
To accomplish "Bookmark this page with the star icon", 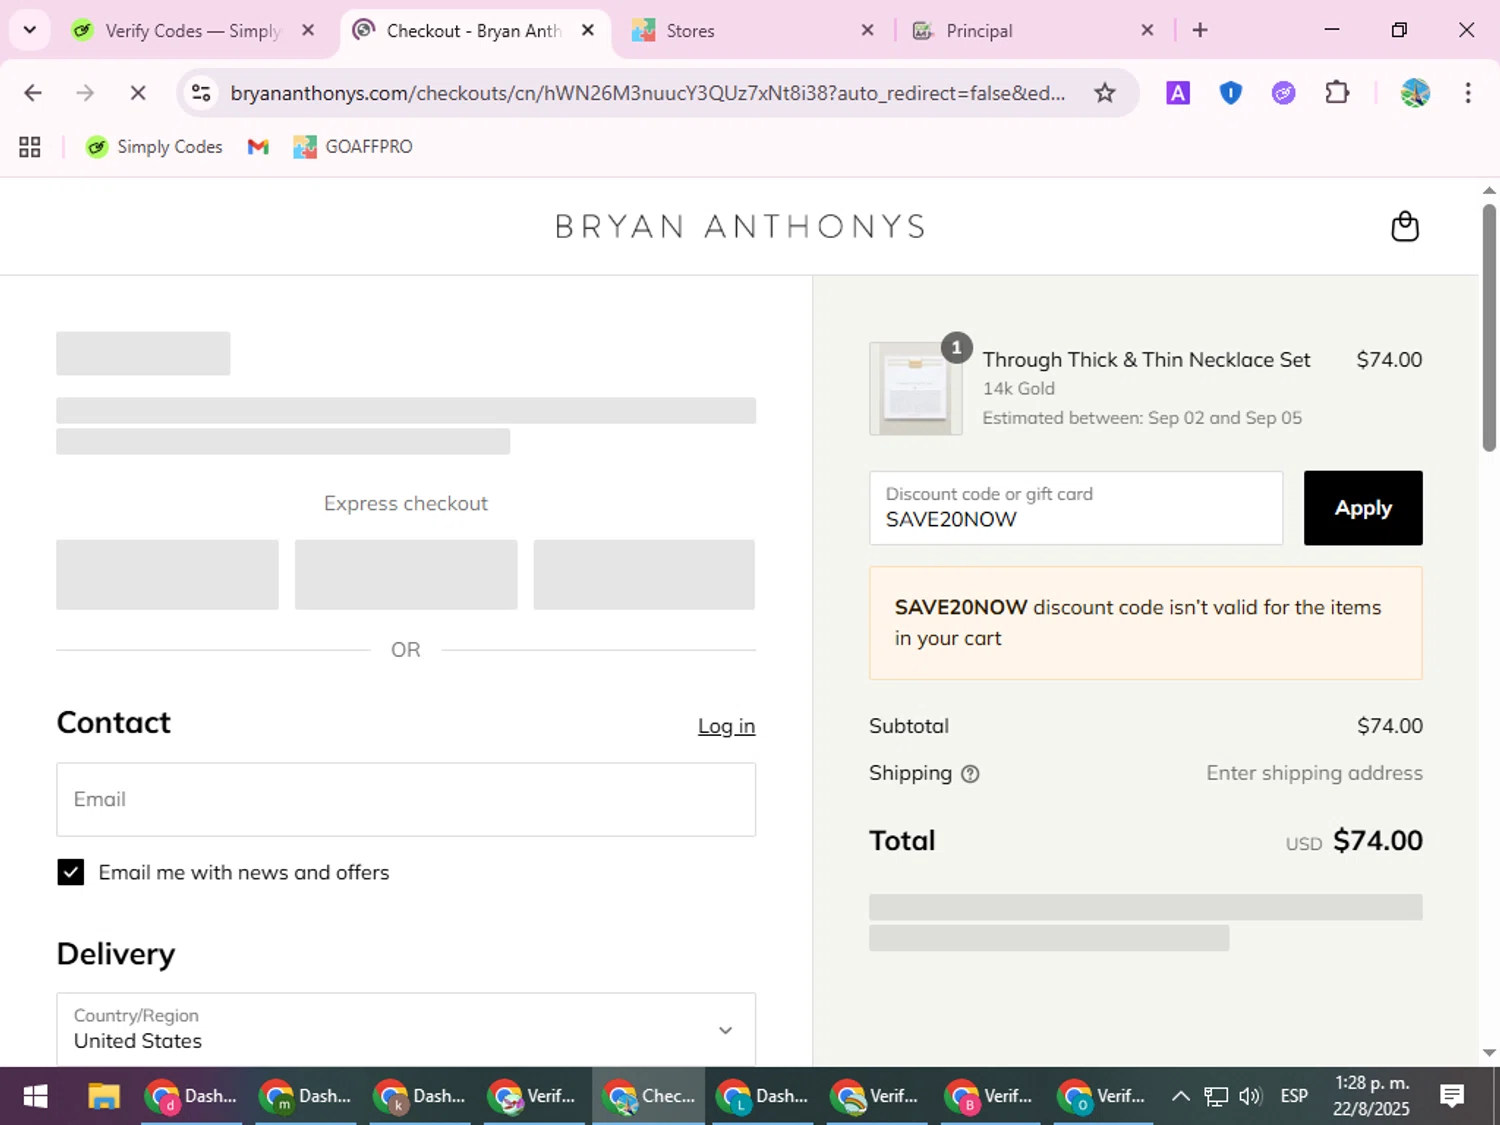I will pyautogui.click(x=1104, y=93).
